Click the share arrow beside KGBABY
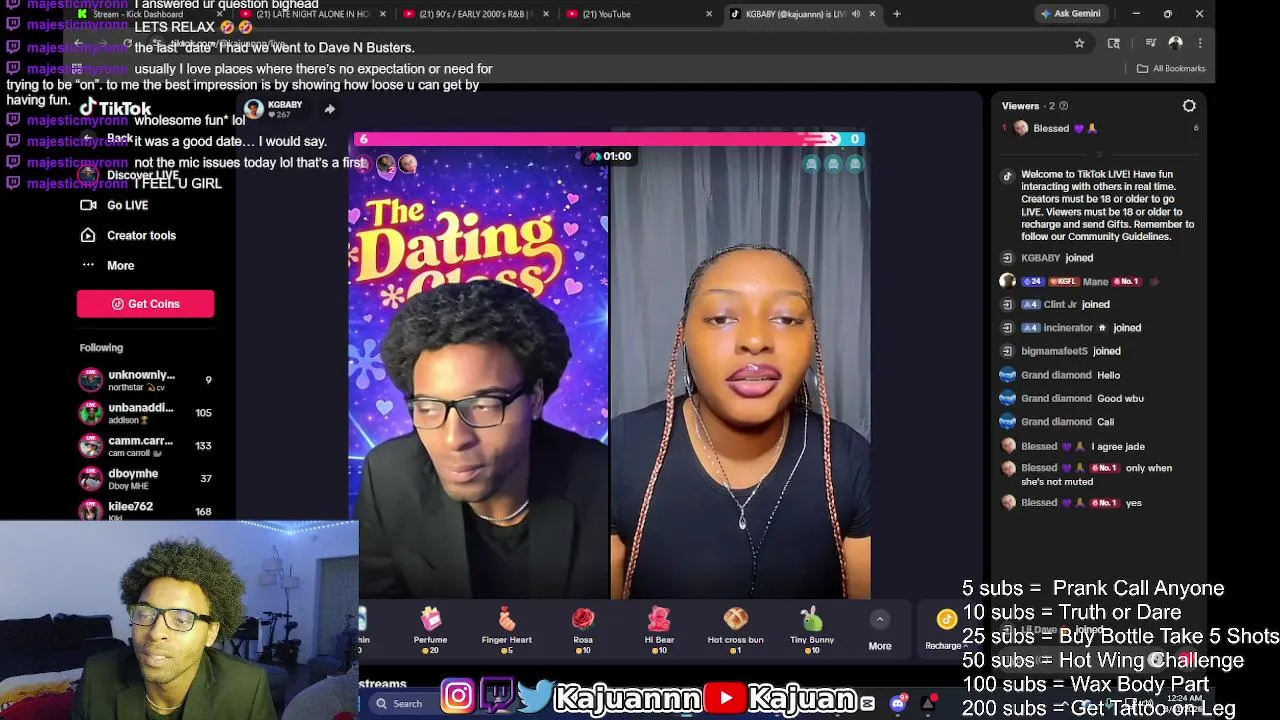 pos(329,109)
